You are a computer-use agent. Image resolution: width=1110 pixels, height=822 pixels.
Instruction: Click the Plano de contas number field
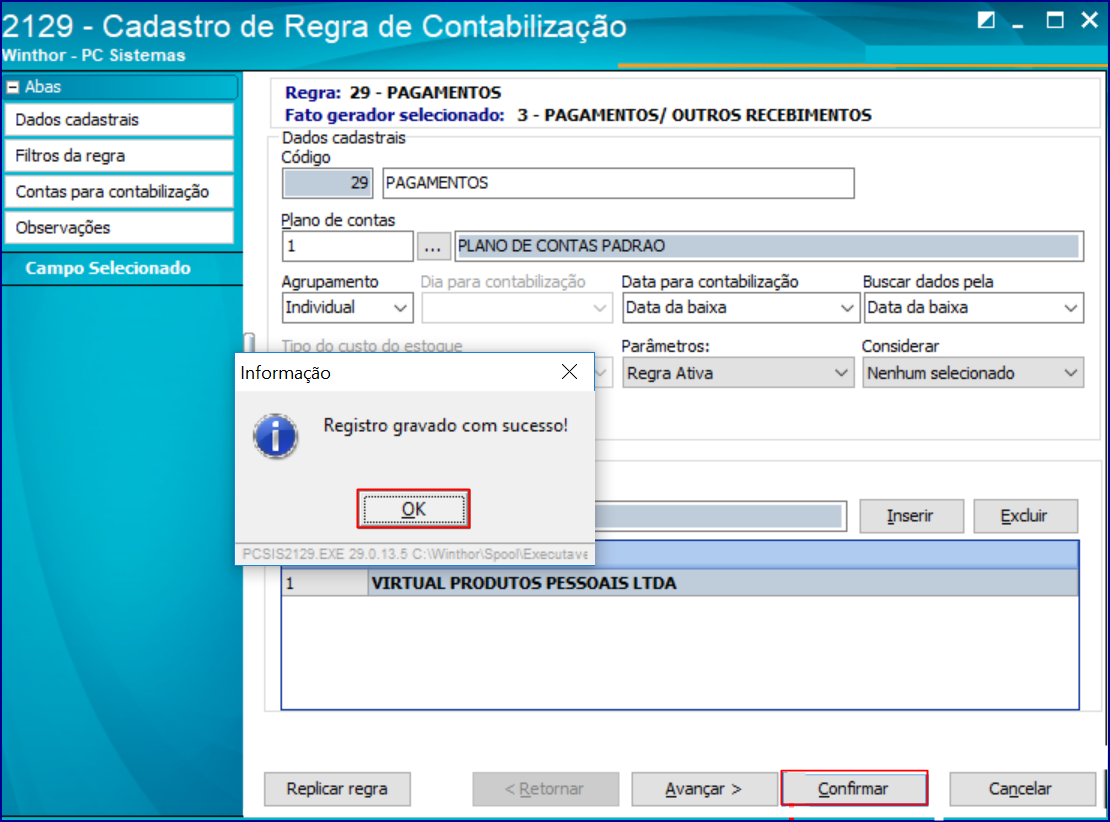(347, 246)
